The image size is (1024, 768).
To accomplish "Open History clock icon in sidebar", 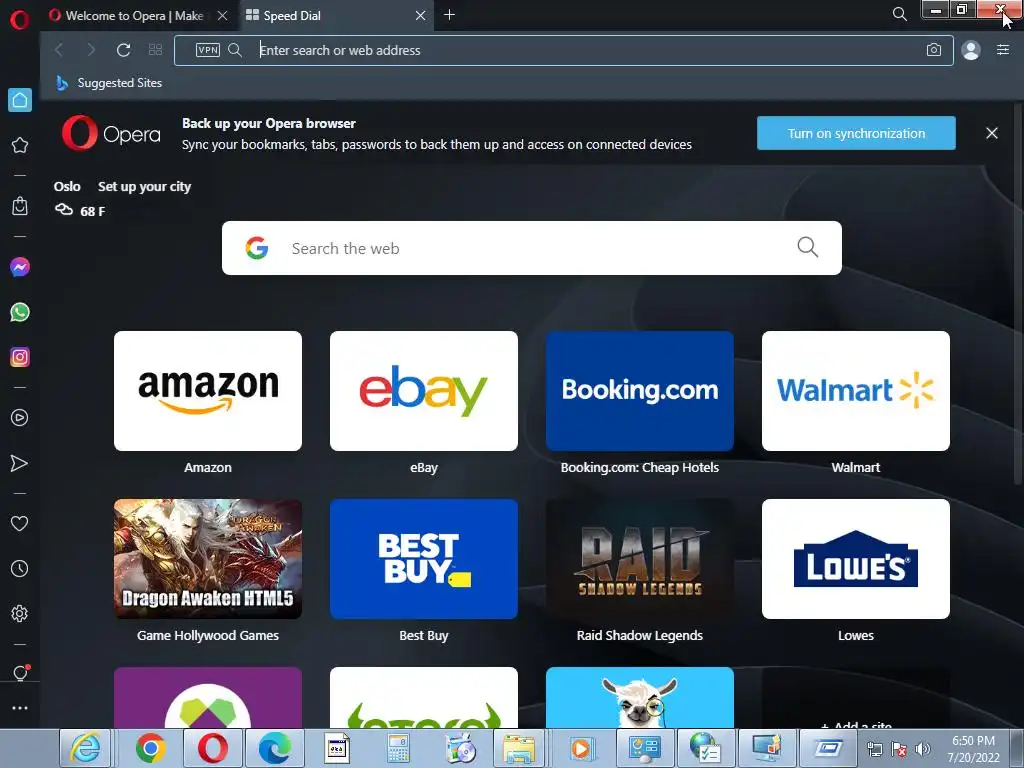I will [20, 569].
